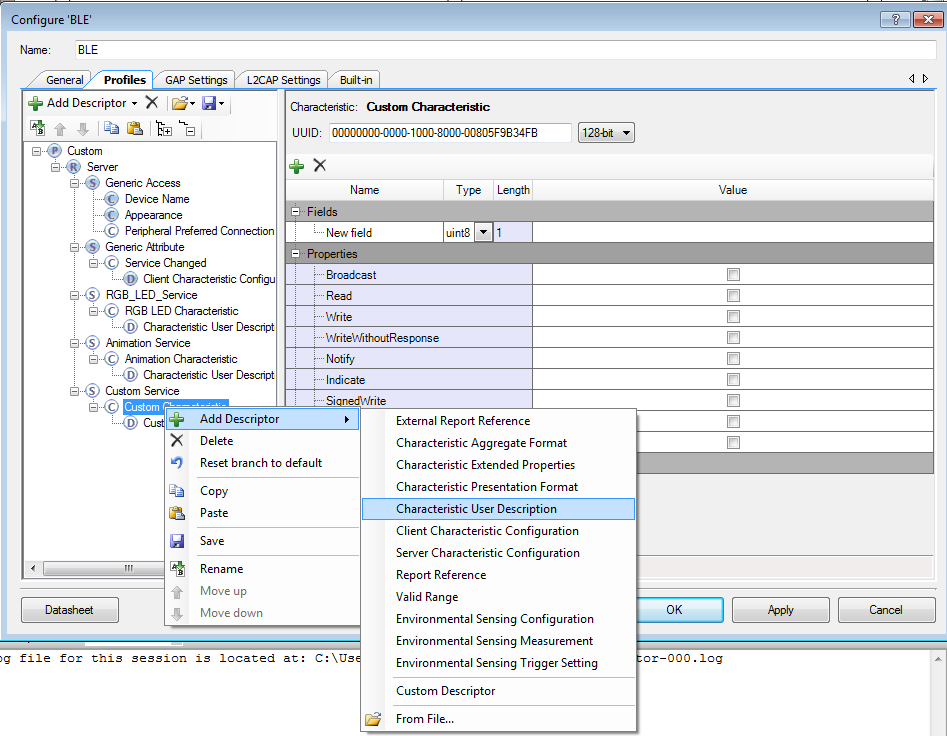This screenshot has width=947, height=736.
Task: Collapse the Properties section
Action: (295, 254)
